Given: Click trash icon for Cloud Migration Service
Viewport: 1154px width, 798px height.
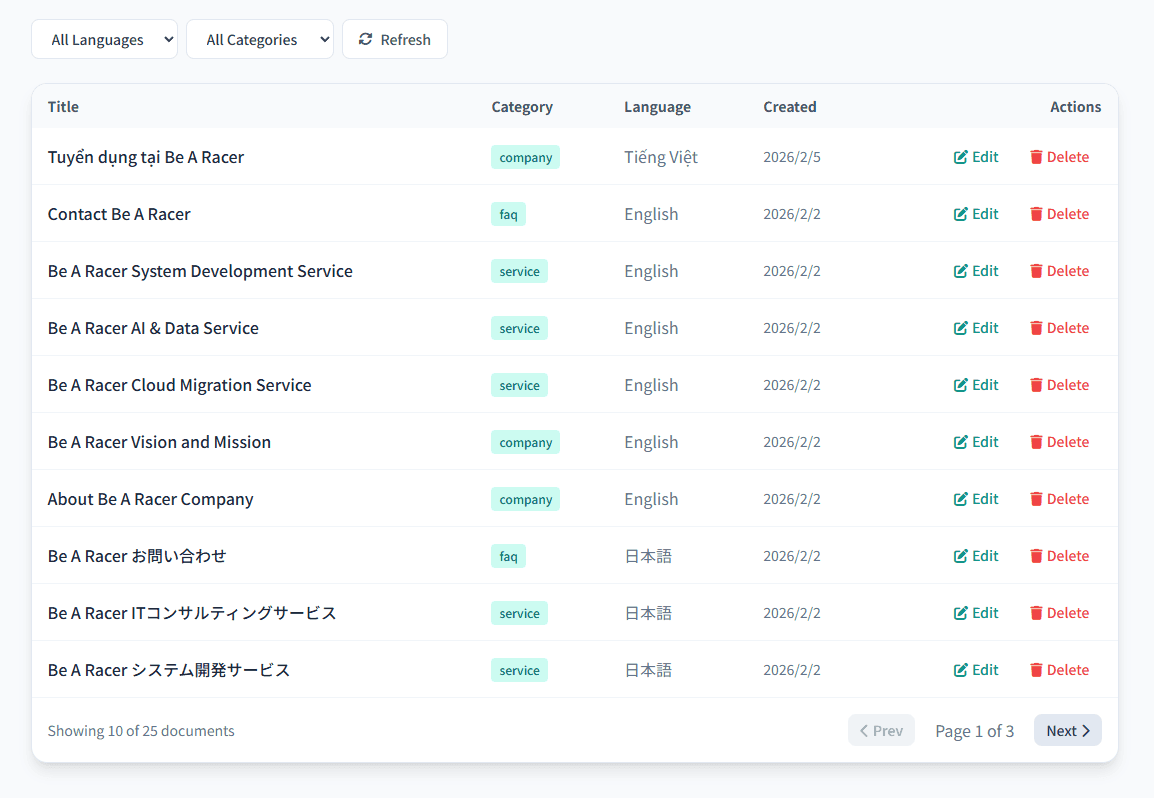Looking at the screenshot, I should (x=1036, y=385).
